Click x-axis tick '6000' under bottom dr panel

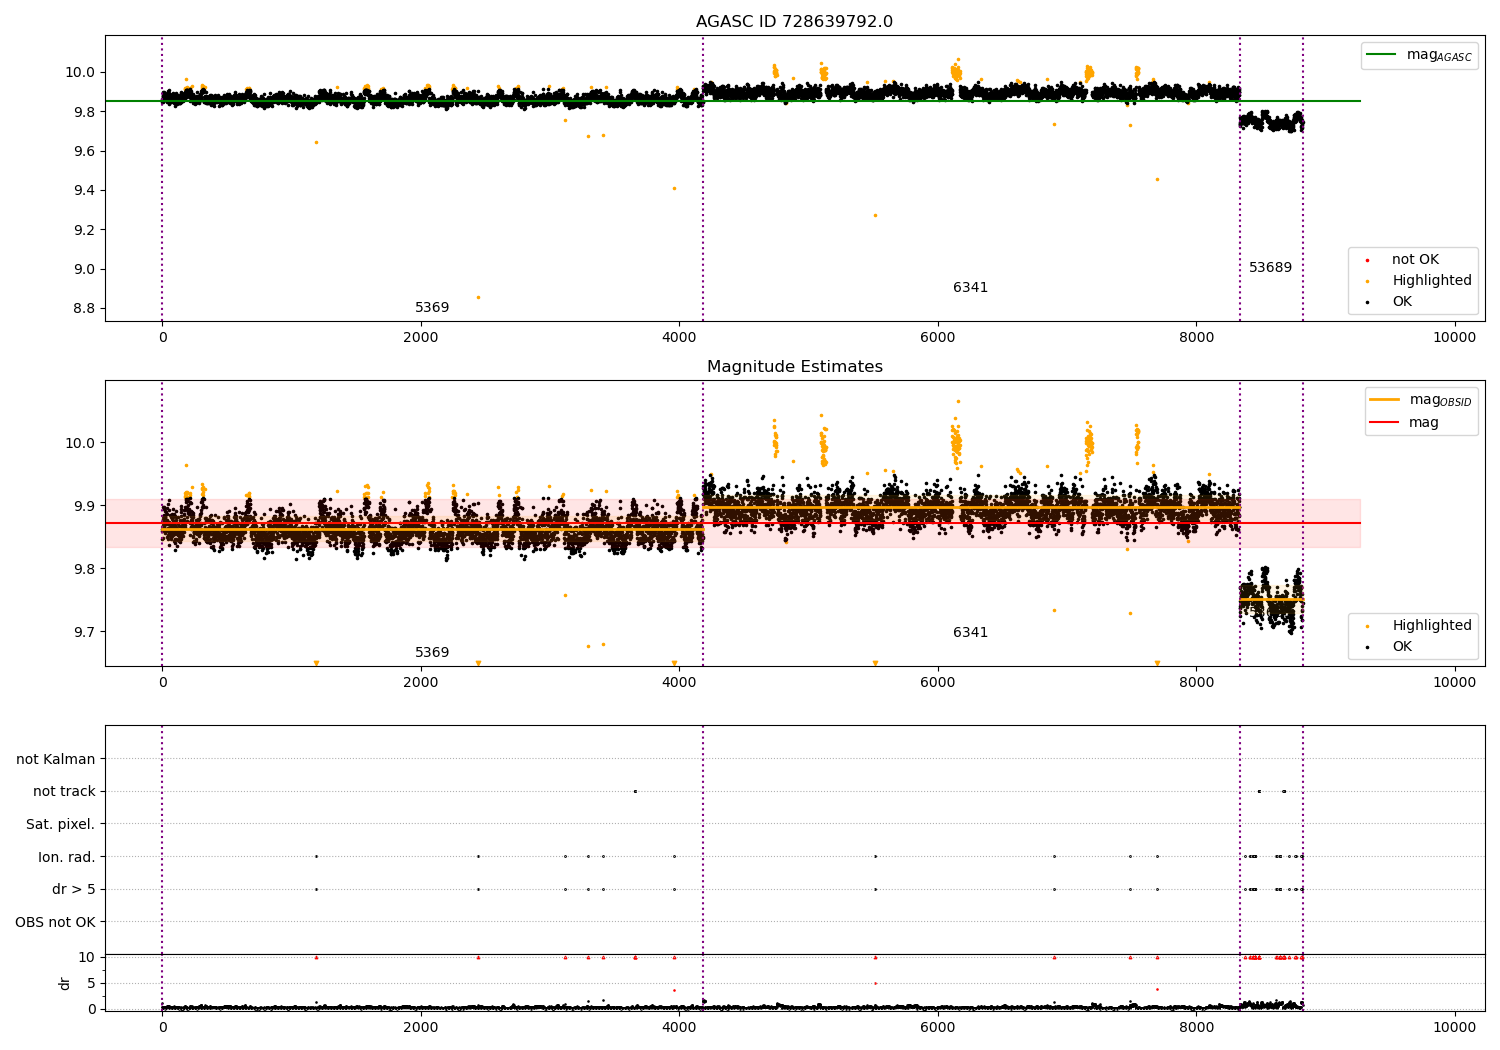(x=938, y=1027)
